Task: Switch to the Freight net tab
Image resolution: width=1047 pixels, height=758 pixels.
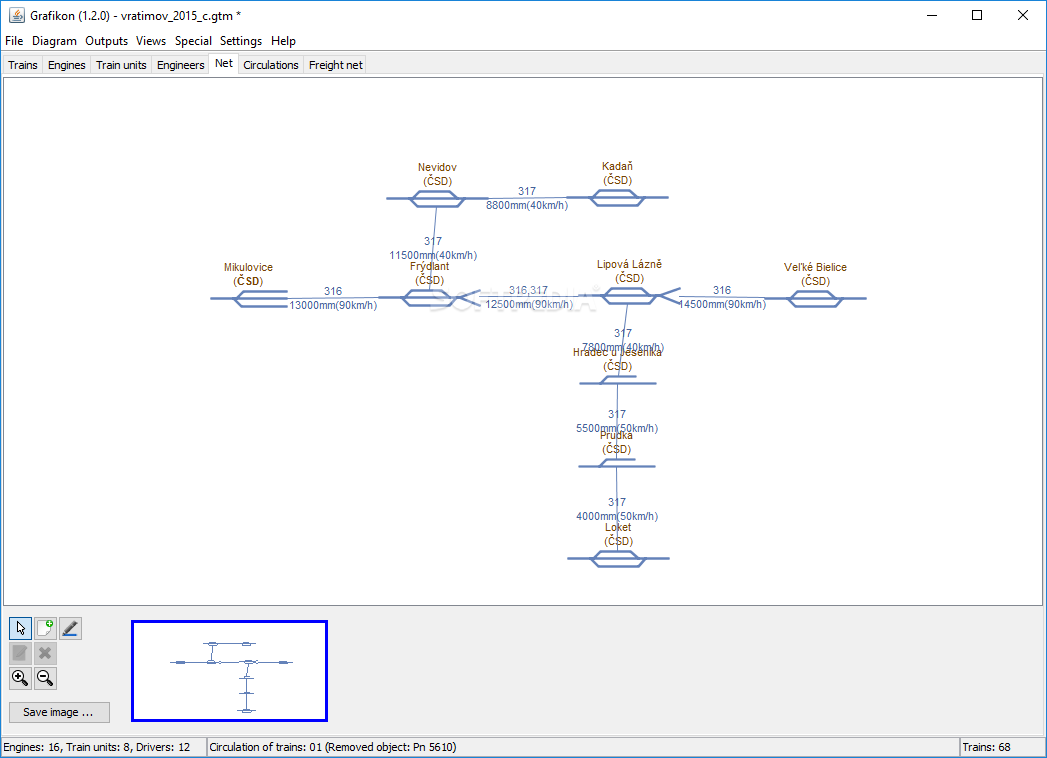Action: [335, 65]
